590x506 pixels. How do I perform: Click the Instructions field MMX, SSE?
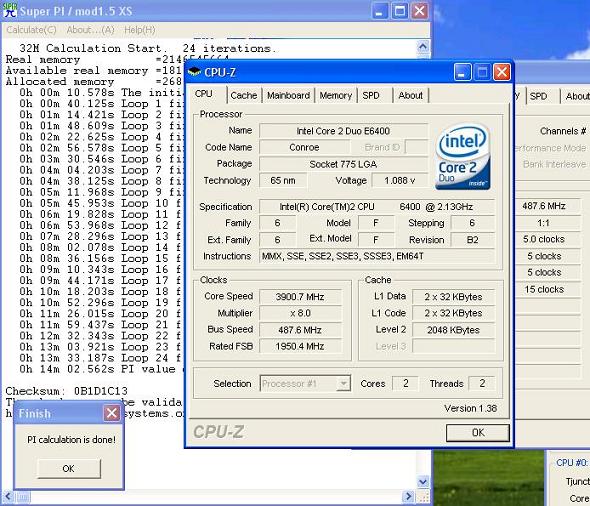click(377, 256)
